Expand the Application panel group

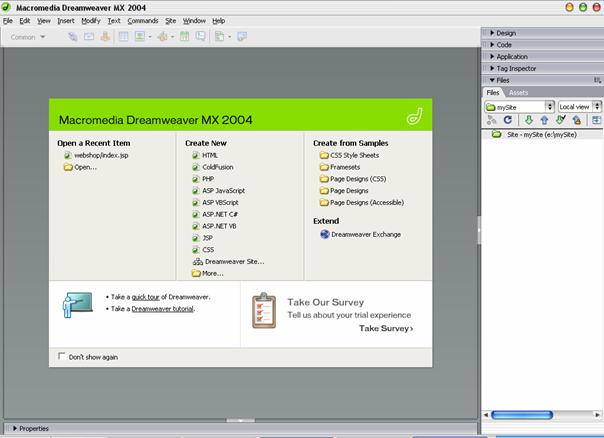(492, 57)
